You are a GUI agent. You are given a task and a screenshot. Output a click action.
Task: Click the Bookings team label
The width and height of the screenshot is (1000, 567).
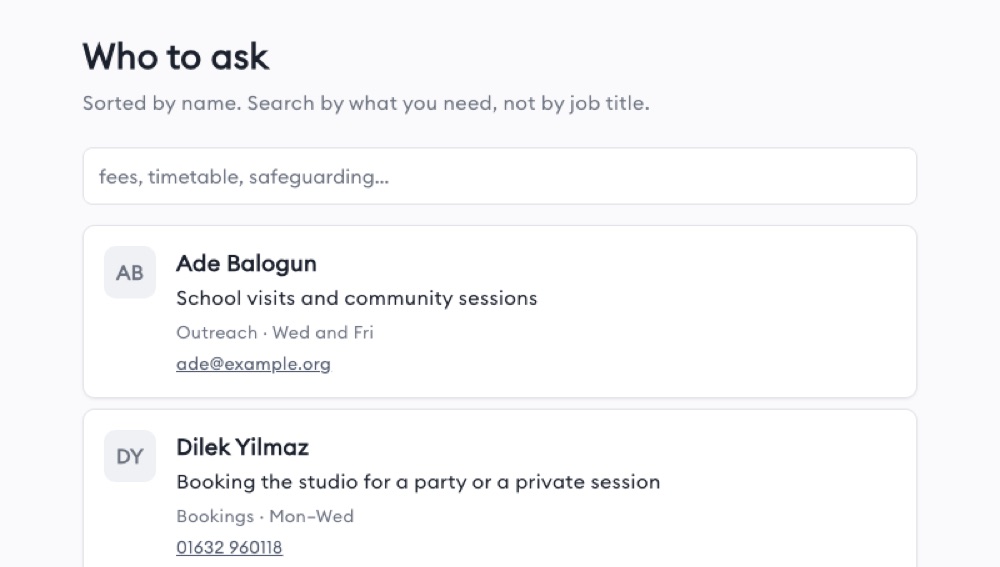click(215, 516)
